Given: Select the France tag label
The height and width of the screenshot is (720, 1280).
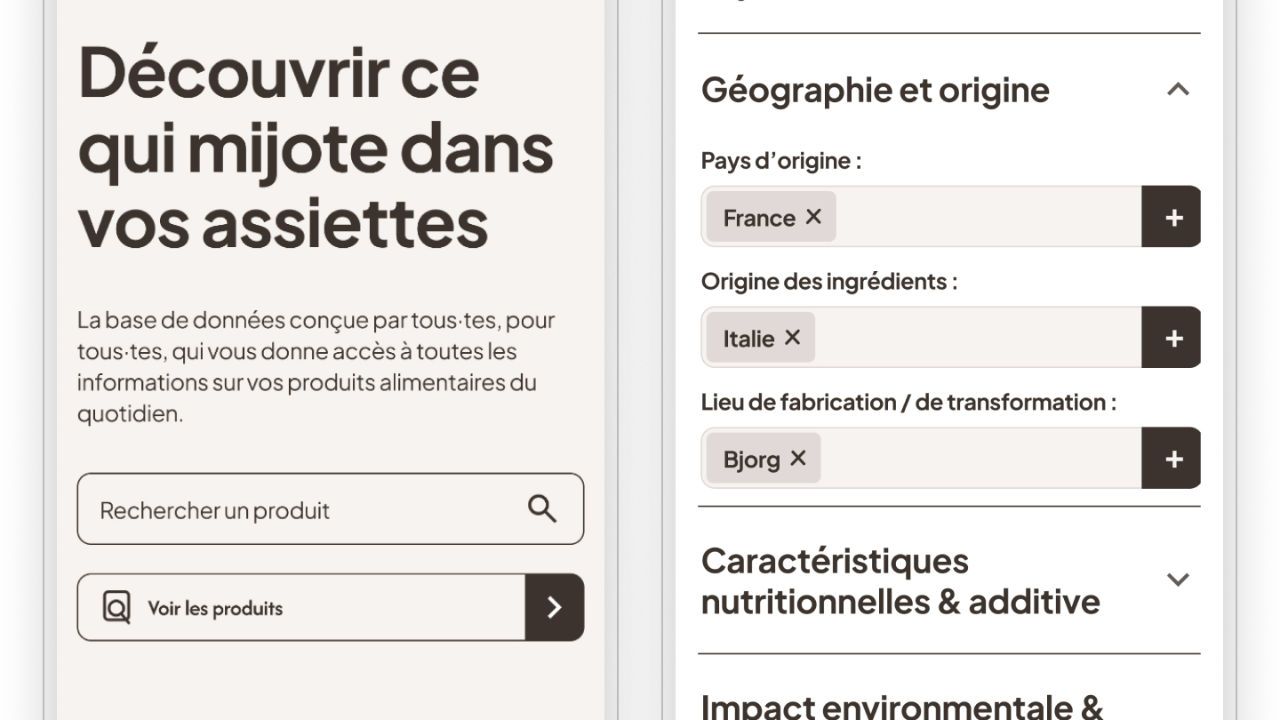Looking at the screenshot, I should 759,218.
